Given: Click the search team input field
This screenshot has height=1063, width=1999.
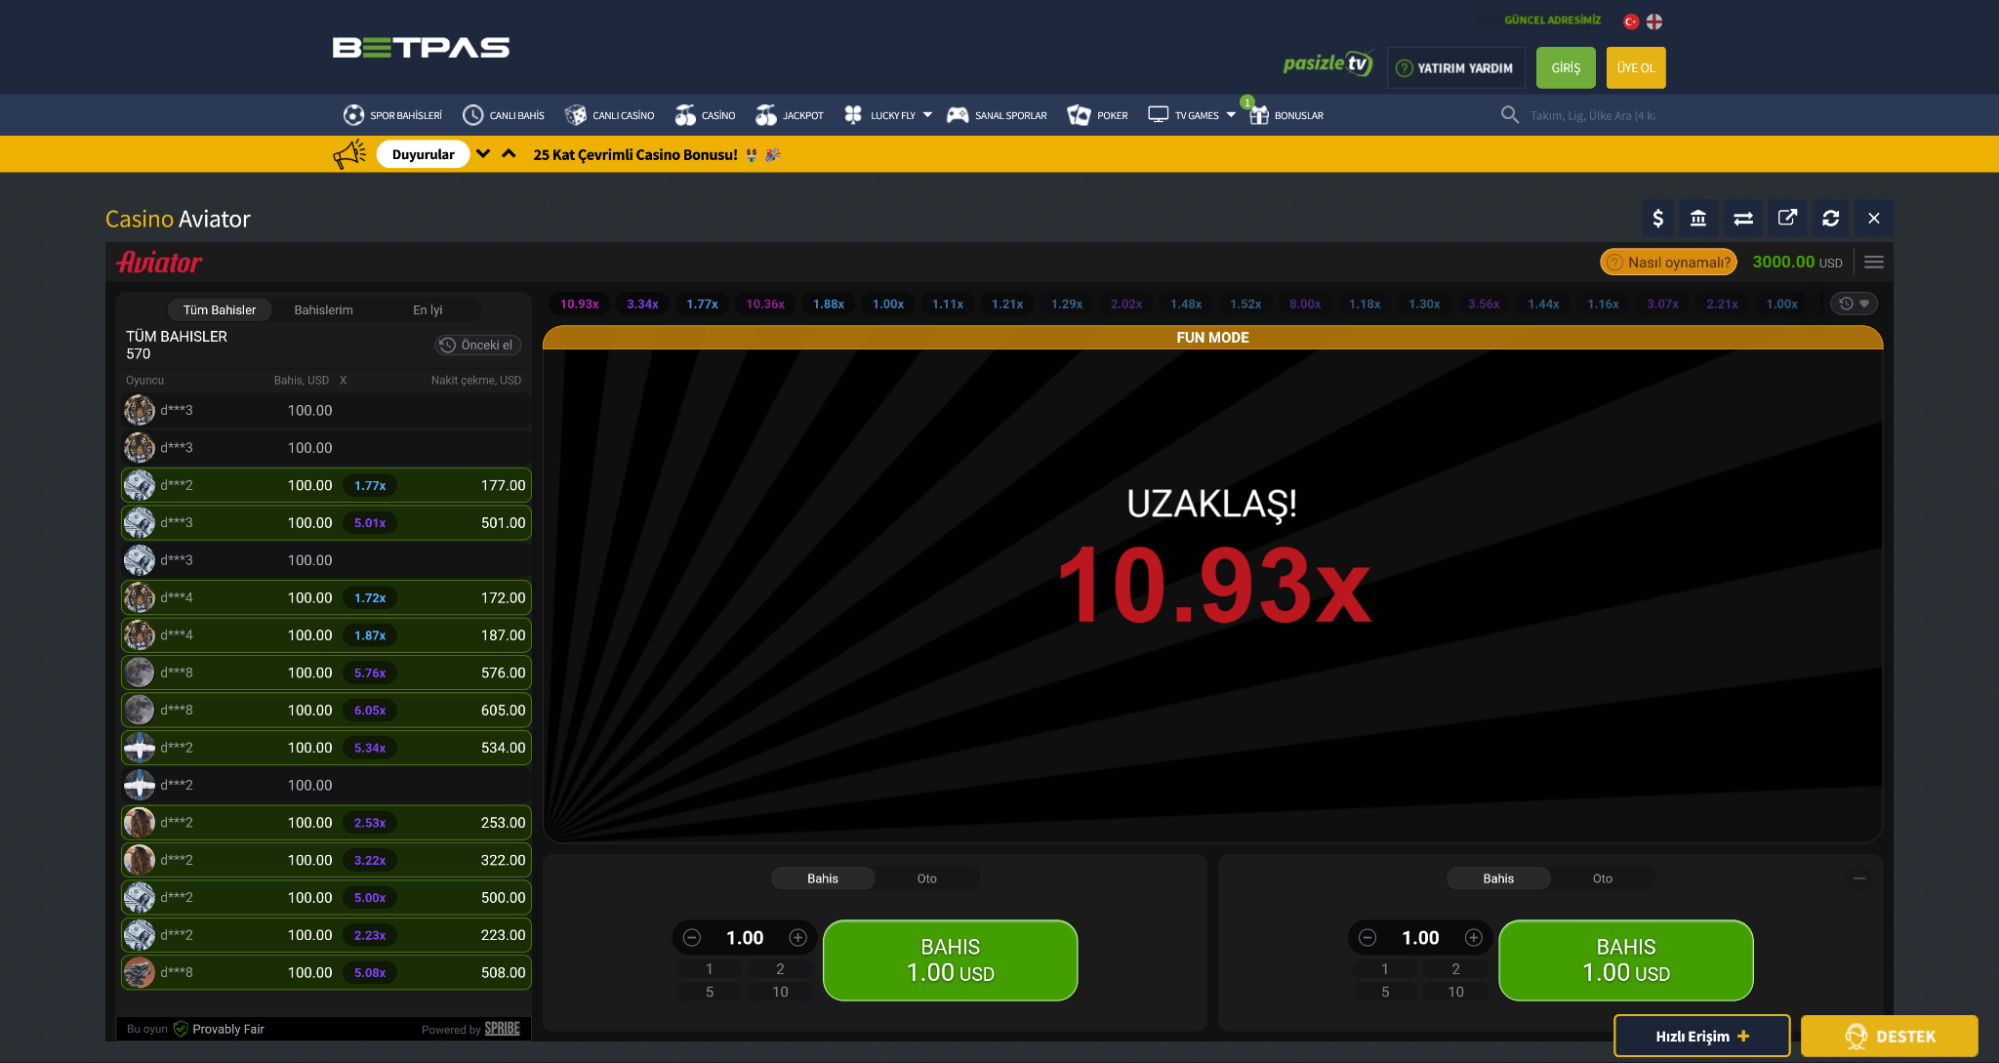Looking at the screenshot, I should click(x=1593, y=115).
